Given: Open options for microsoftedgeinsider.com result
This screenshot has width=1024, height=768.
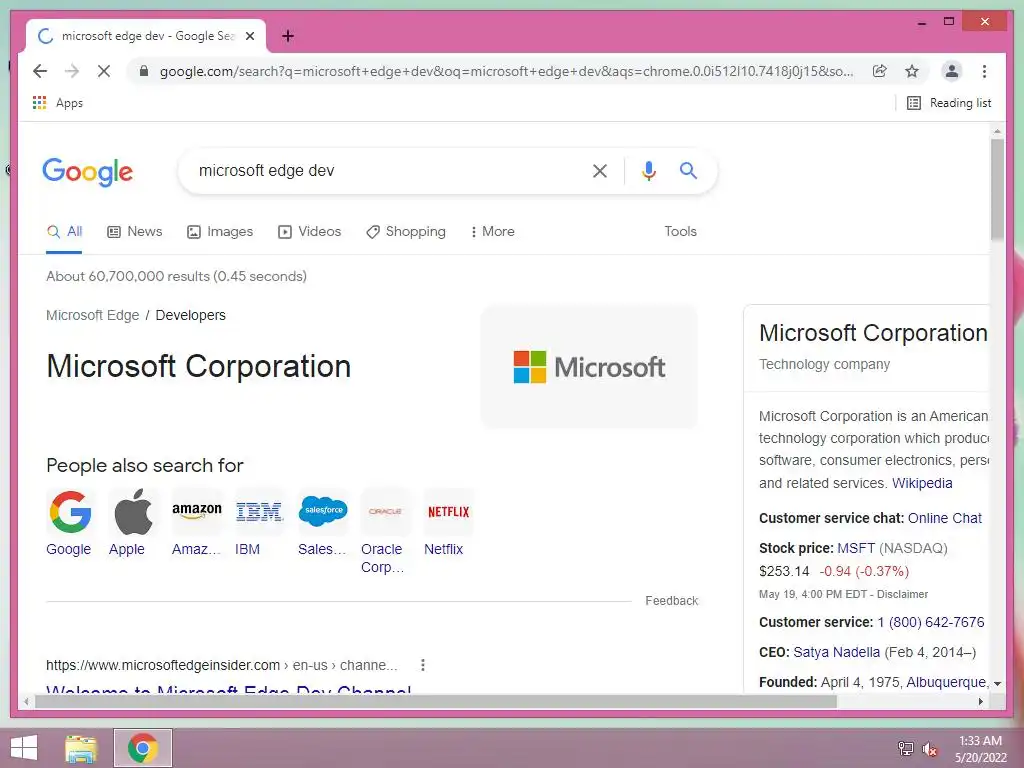Looking at the screenshot, I should [x=423, y=665].
